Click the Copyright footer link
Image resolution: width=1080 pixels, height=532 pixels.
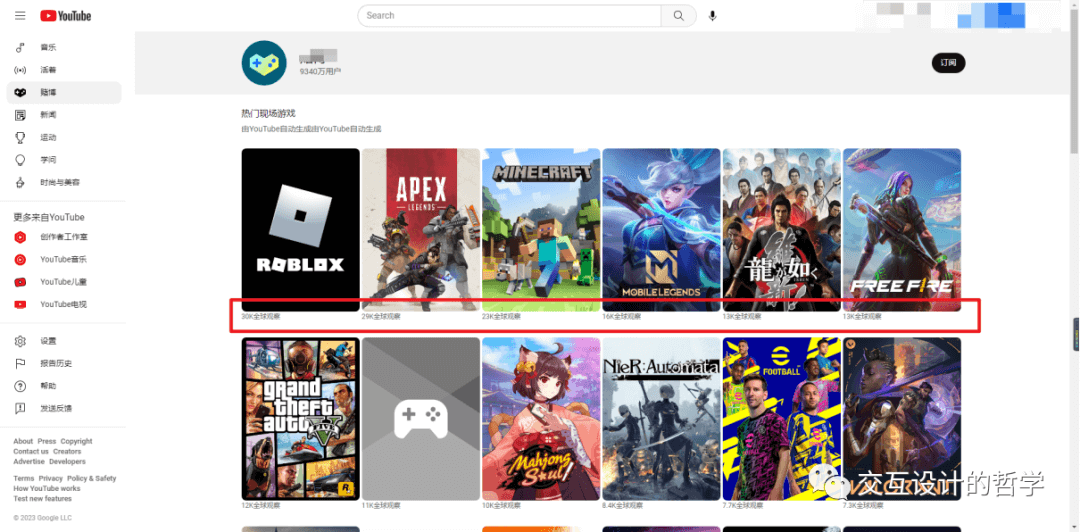click(x=76, y=441)
